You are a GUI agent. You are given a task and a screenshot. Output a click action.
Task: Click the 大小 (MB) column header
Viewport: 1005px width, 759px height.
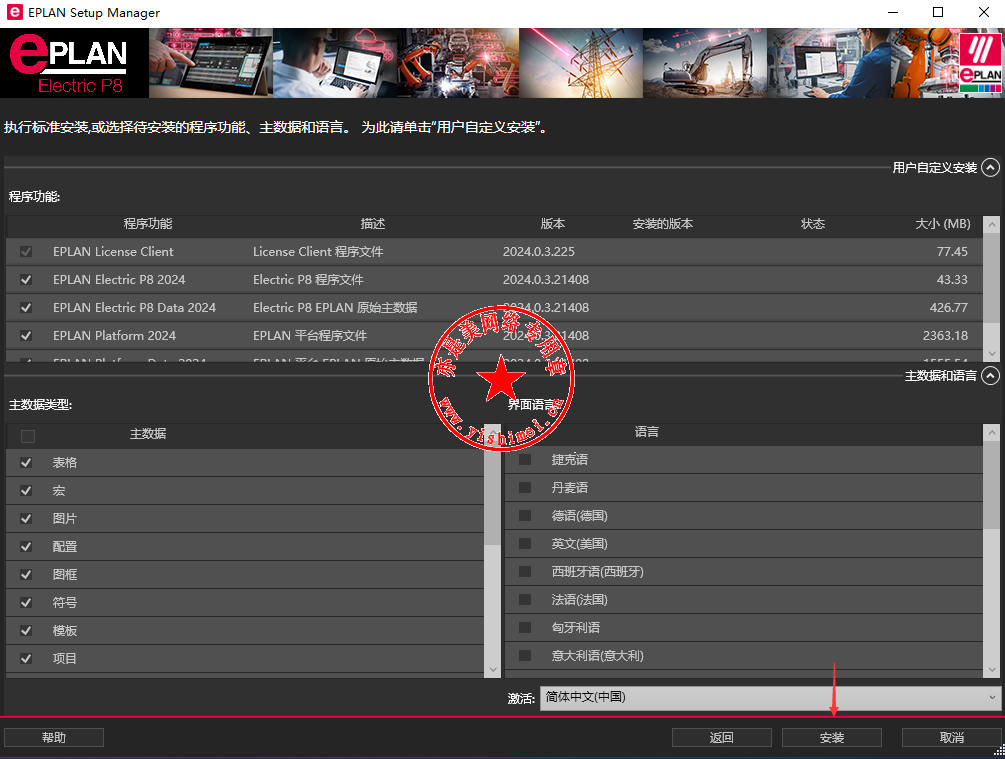tap(943, 224)
